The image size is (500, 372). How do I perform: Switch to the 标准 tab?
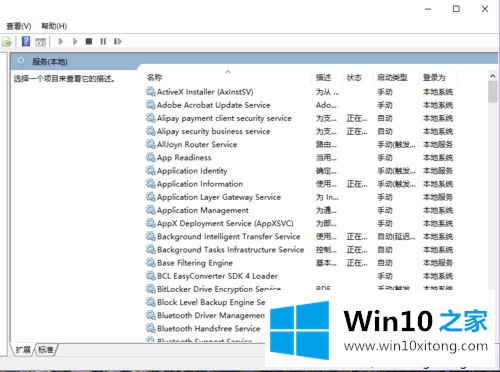[x=46, y=350]
